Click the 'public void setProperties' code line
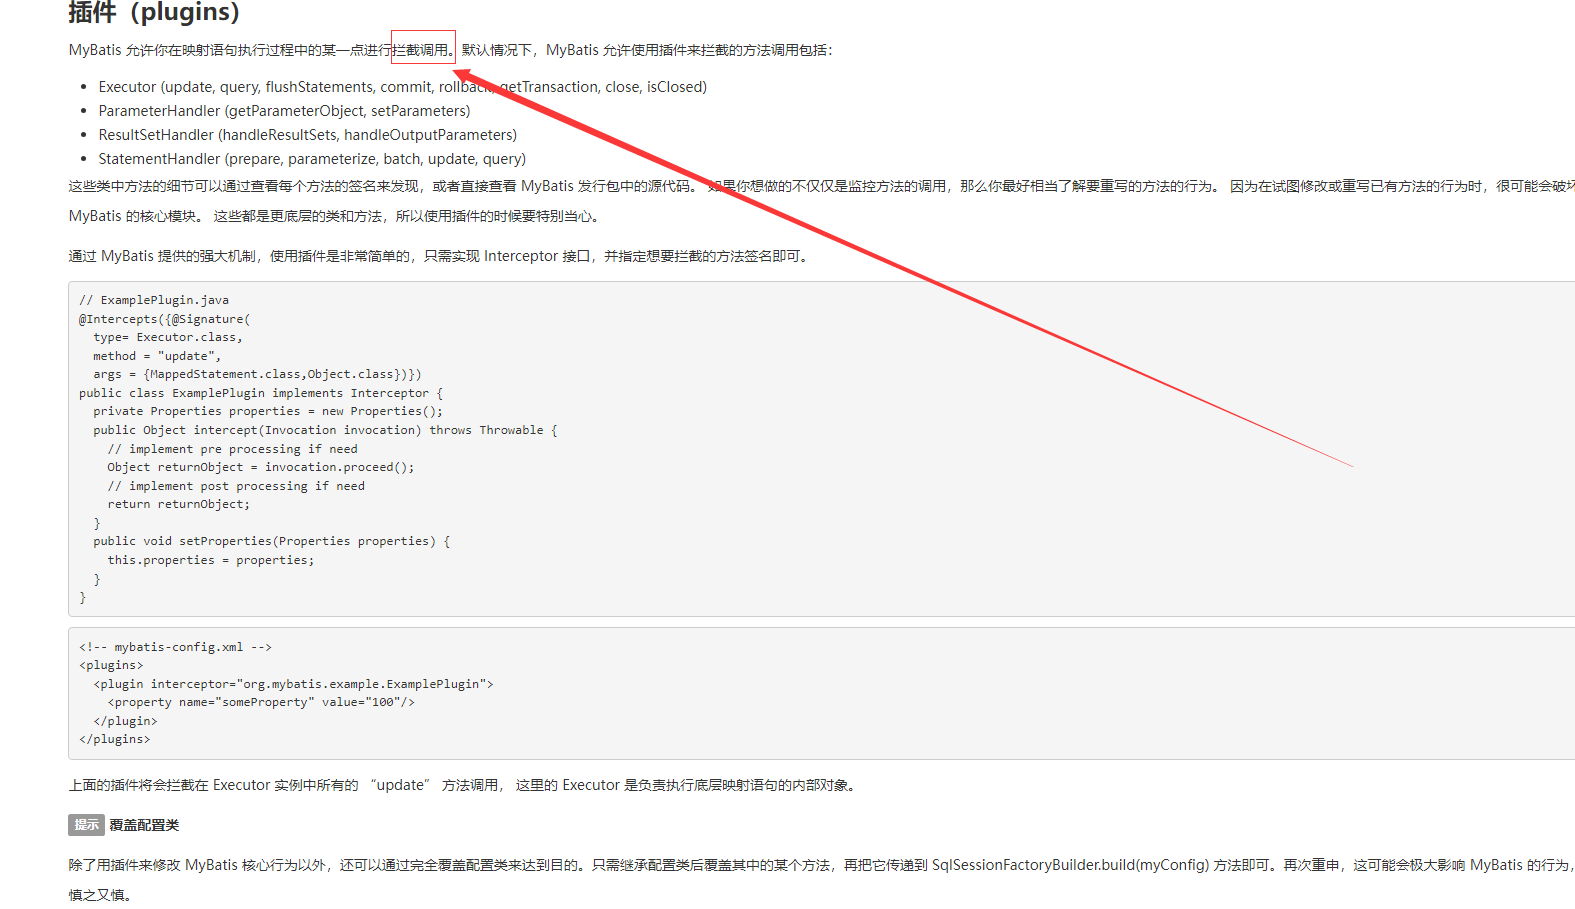Viewport: 1575px width, 909px height. click(x=272, y=541)
